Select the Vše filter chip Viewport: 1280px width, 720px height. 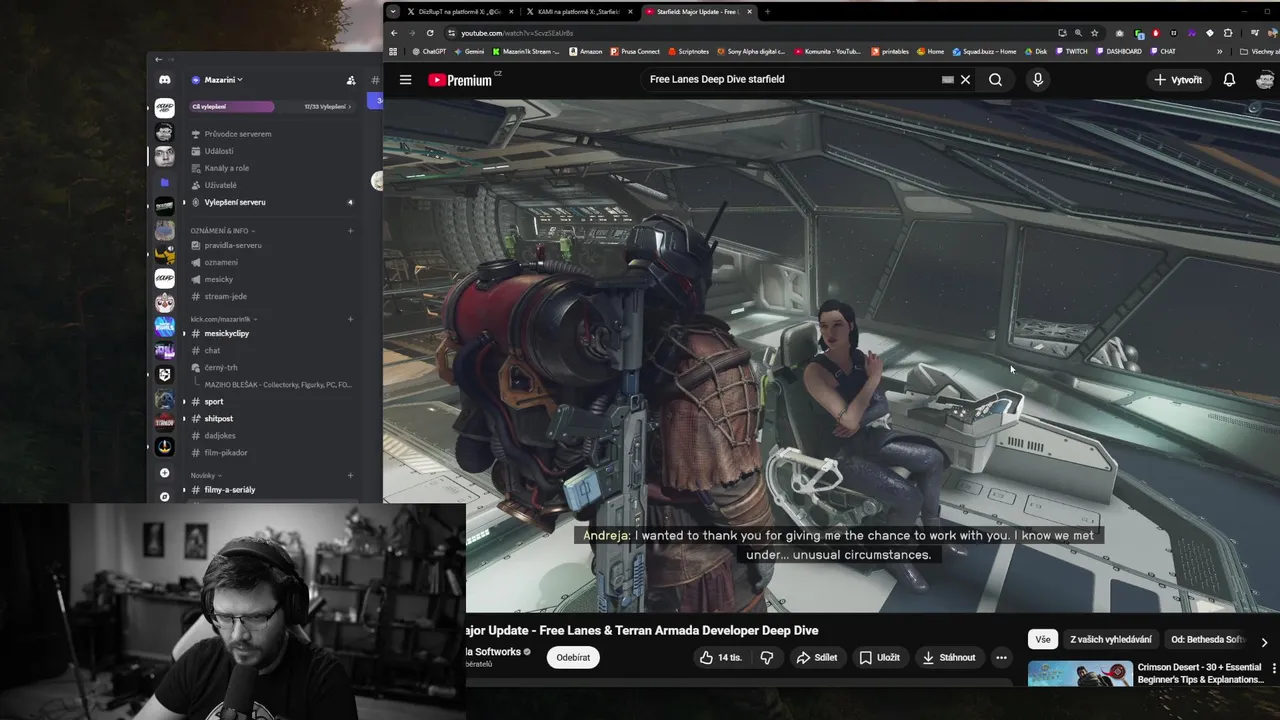pyautogui.click(x=1043, y=639)
